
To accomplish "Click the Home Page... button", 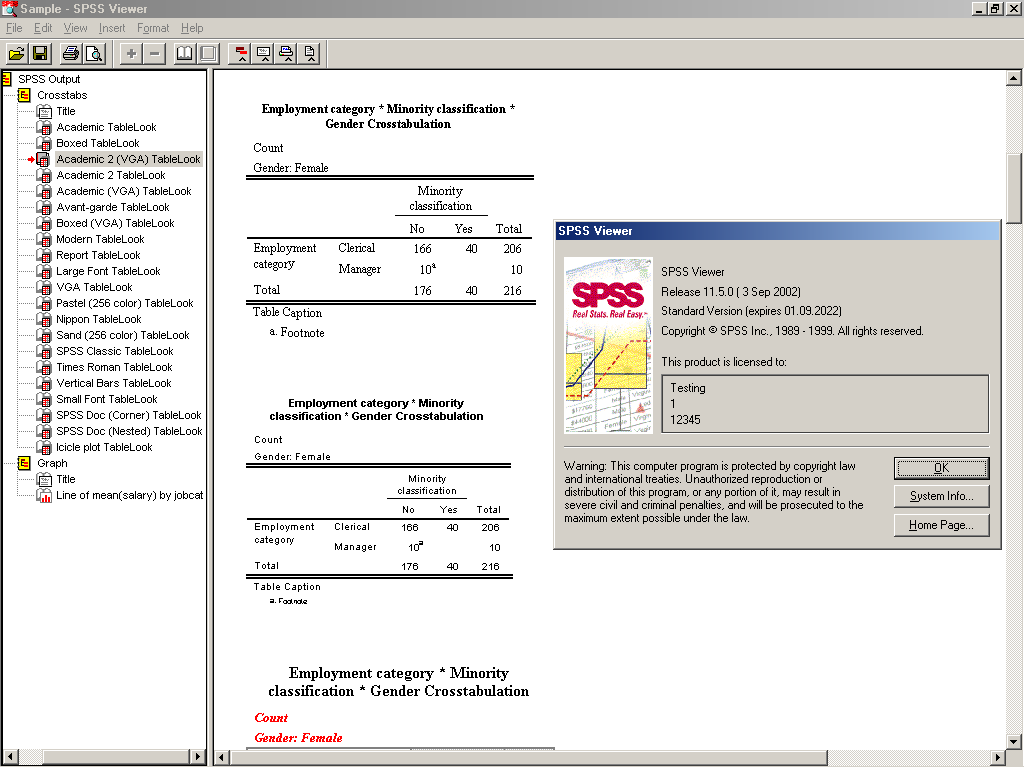I will pos(941,525).
